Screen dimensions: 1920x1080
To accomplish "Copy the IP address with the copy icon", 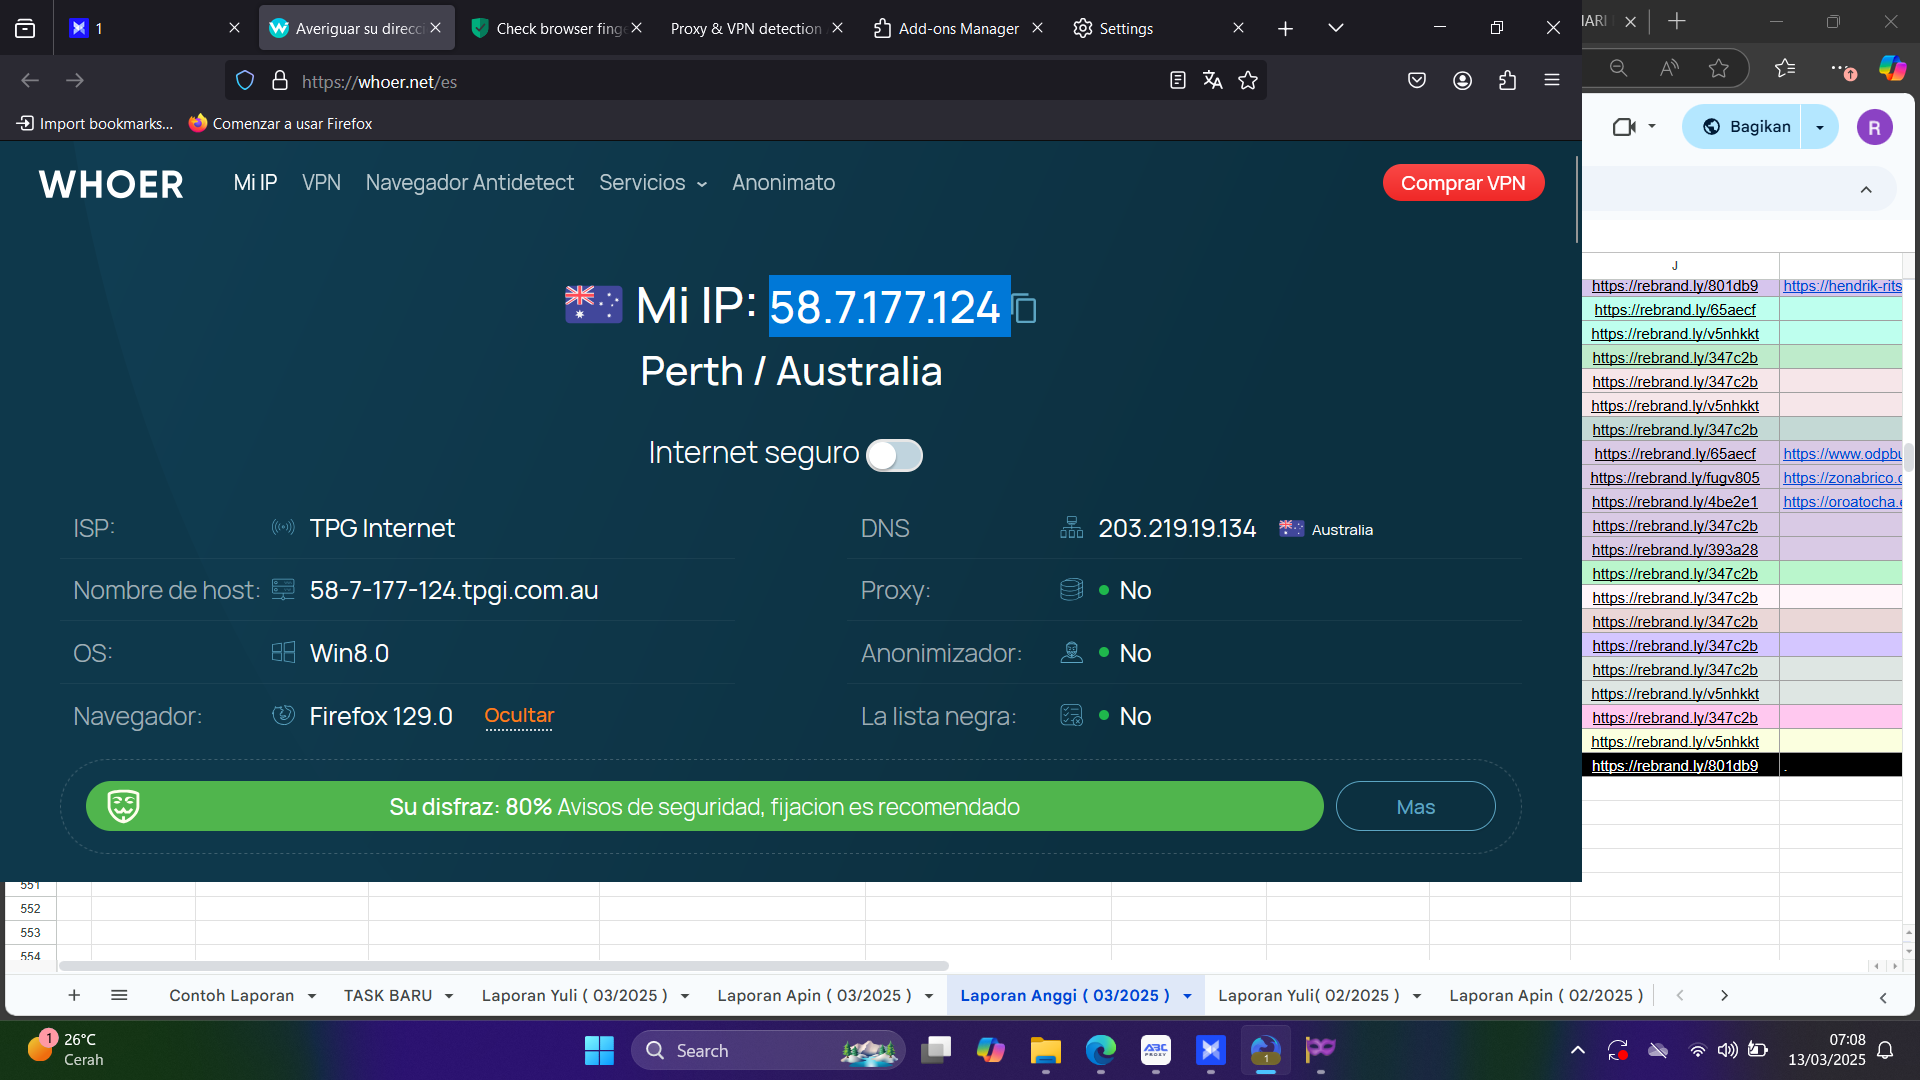I will coord(1025,308).
